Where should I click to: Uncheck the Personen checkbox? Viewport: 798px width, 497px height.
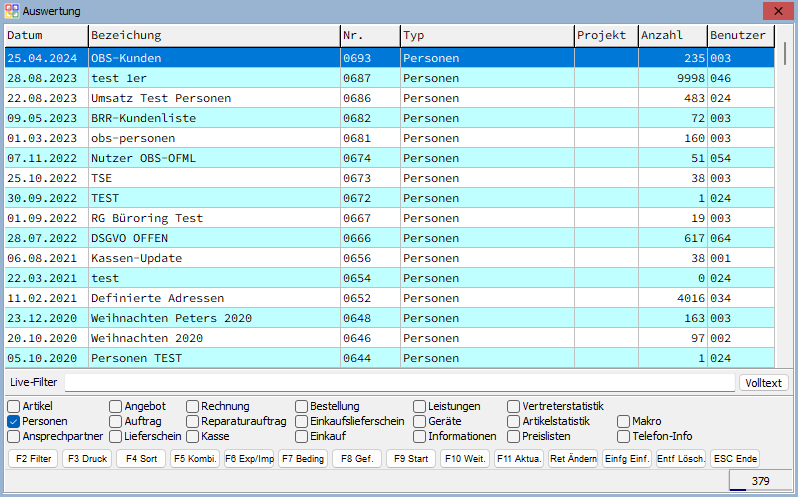coord(14,422)
